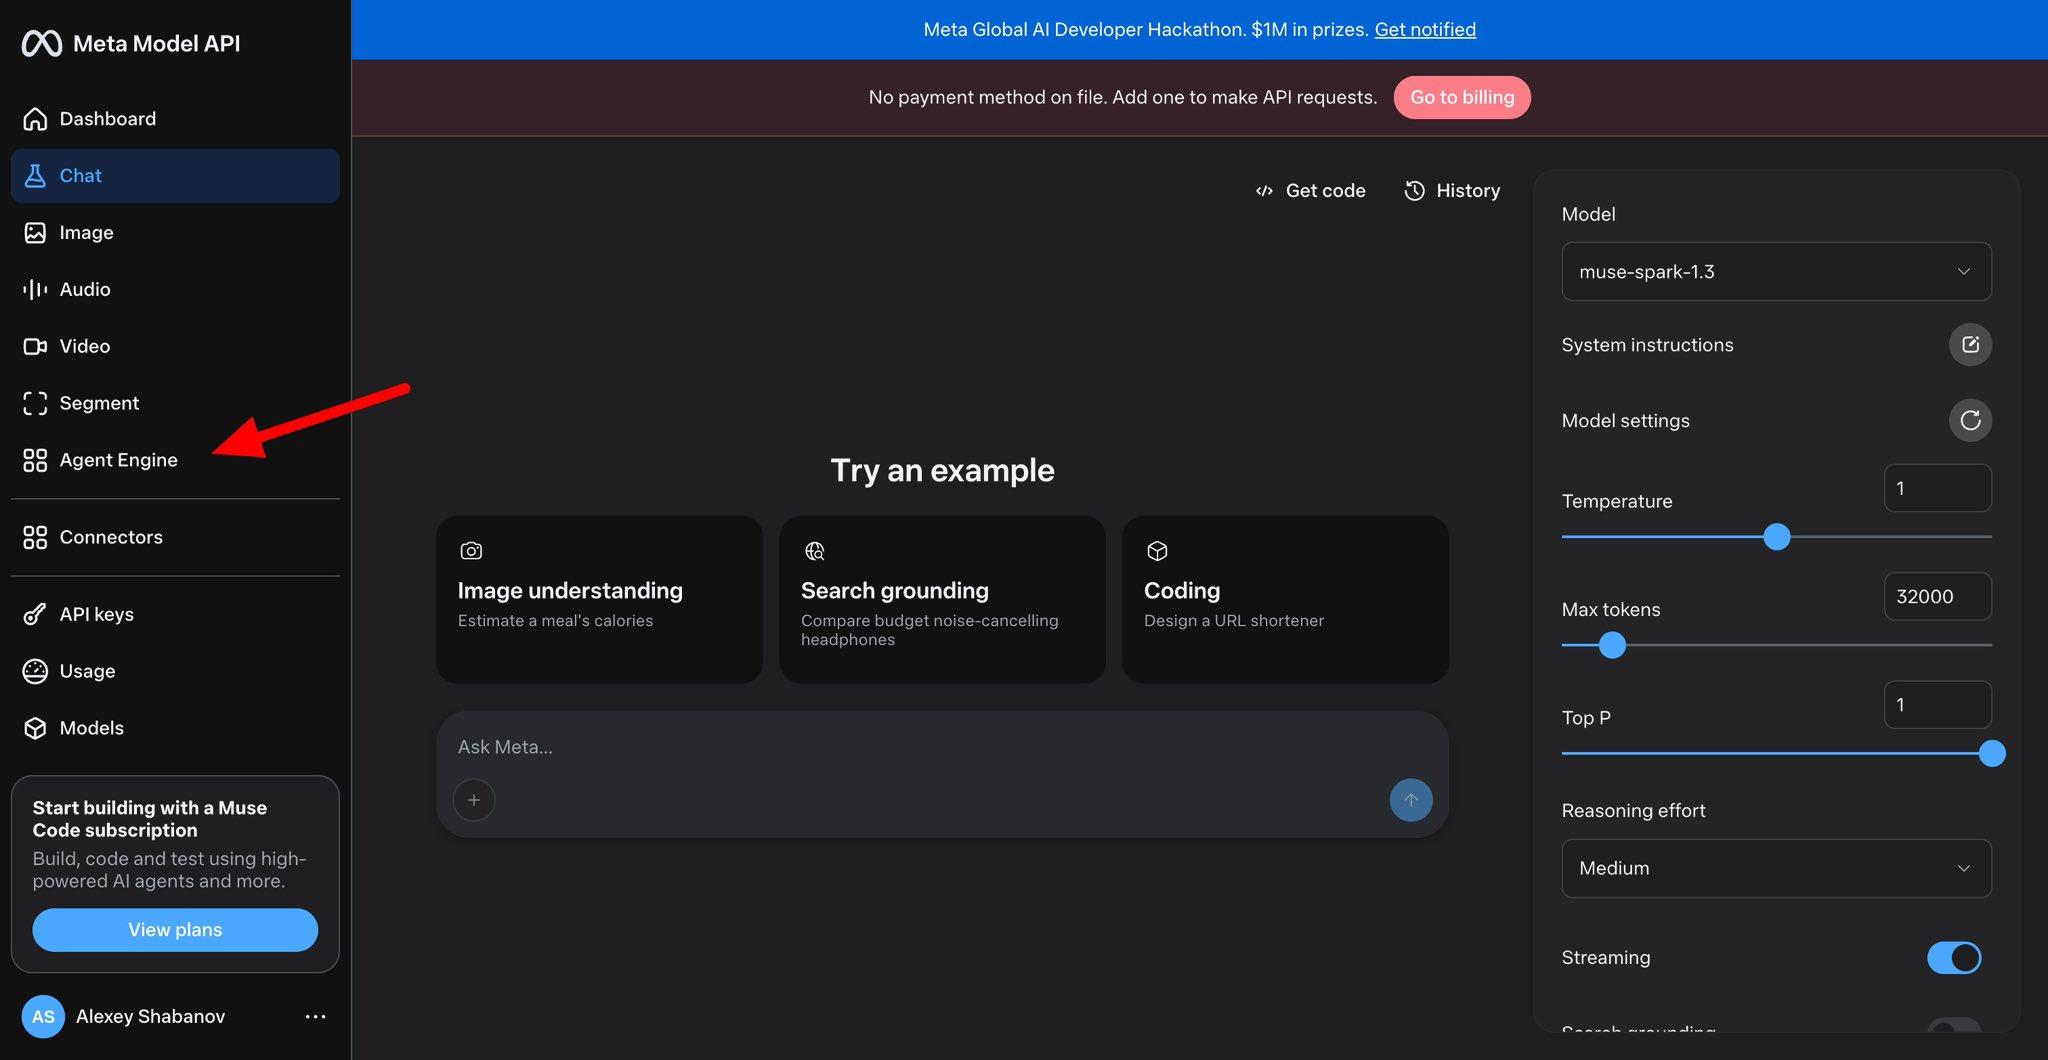The width and height of the screenshot is (2048, 1060).
Task: Select Chat in the sidebar
Action: click(x=175, y=176)
